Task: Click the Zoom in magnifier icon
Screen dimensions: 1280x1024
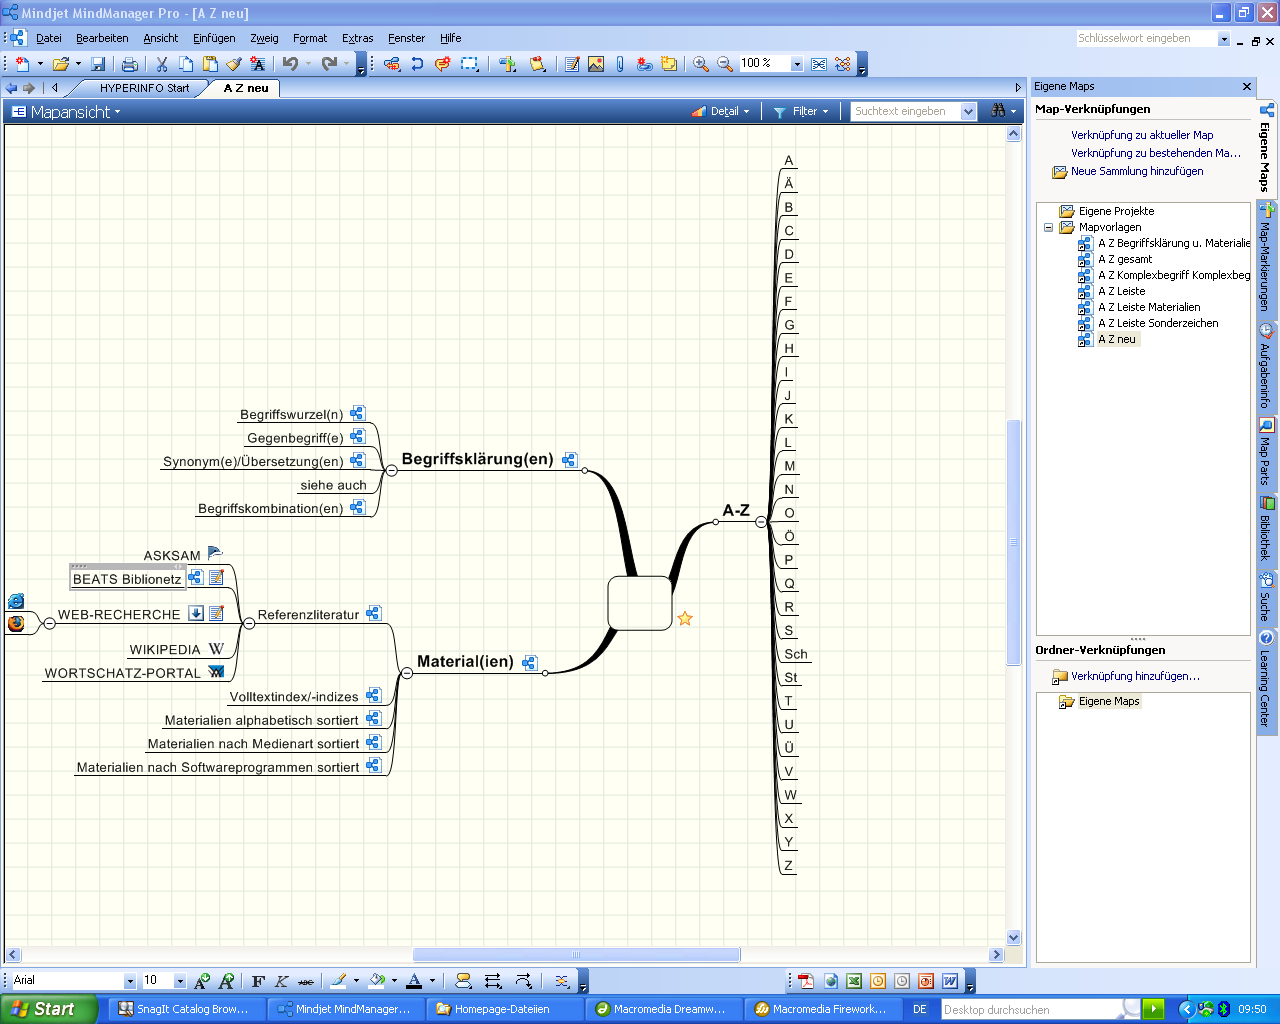Action: coord(701,64)
